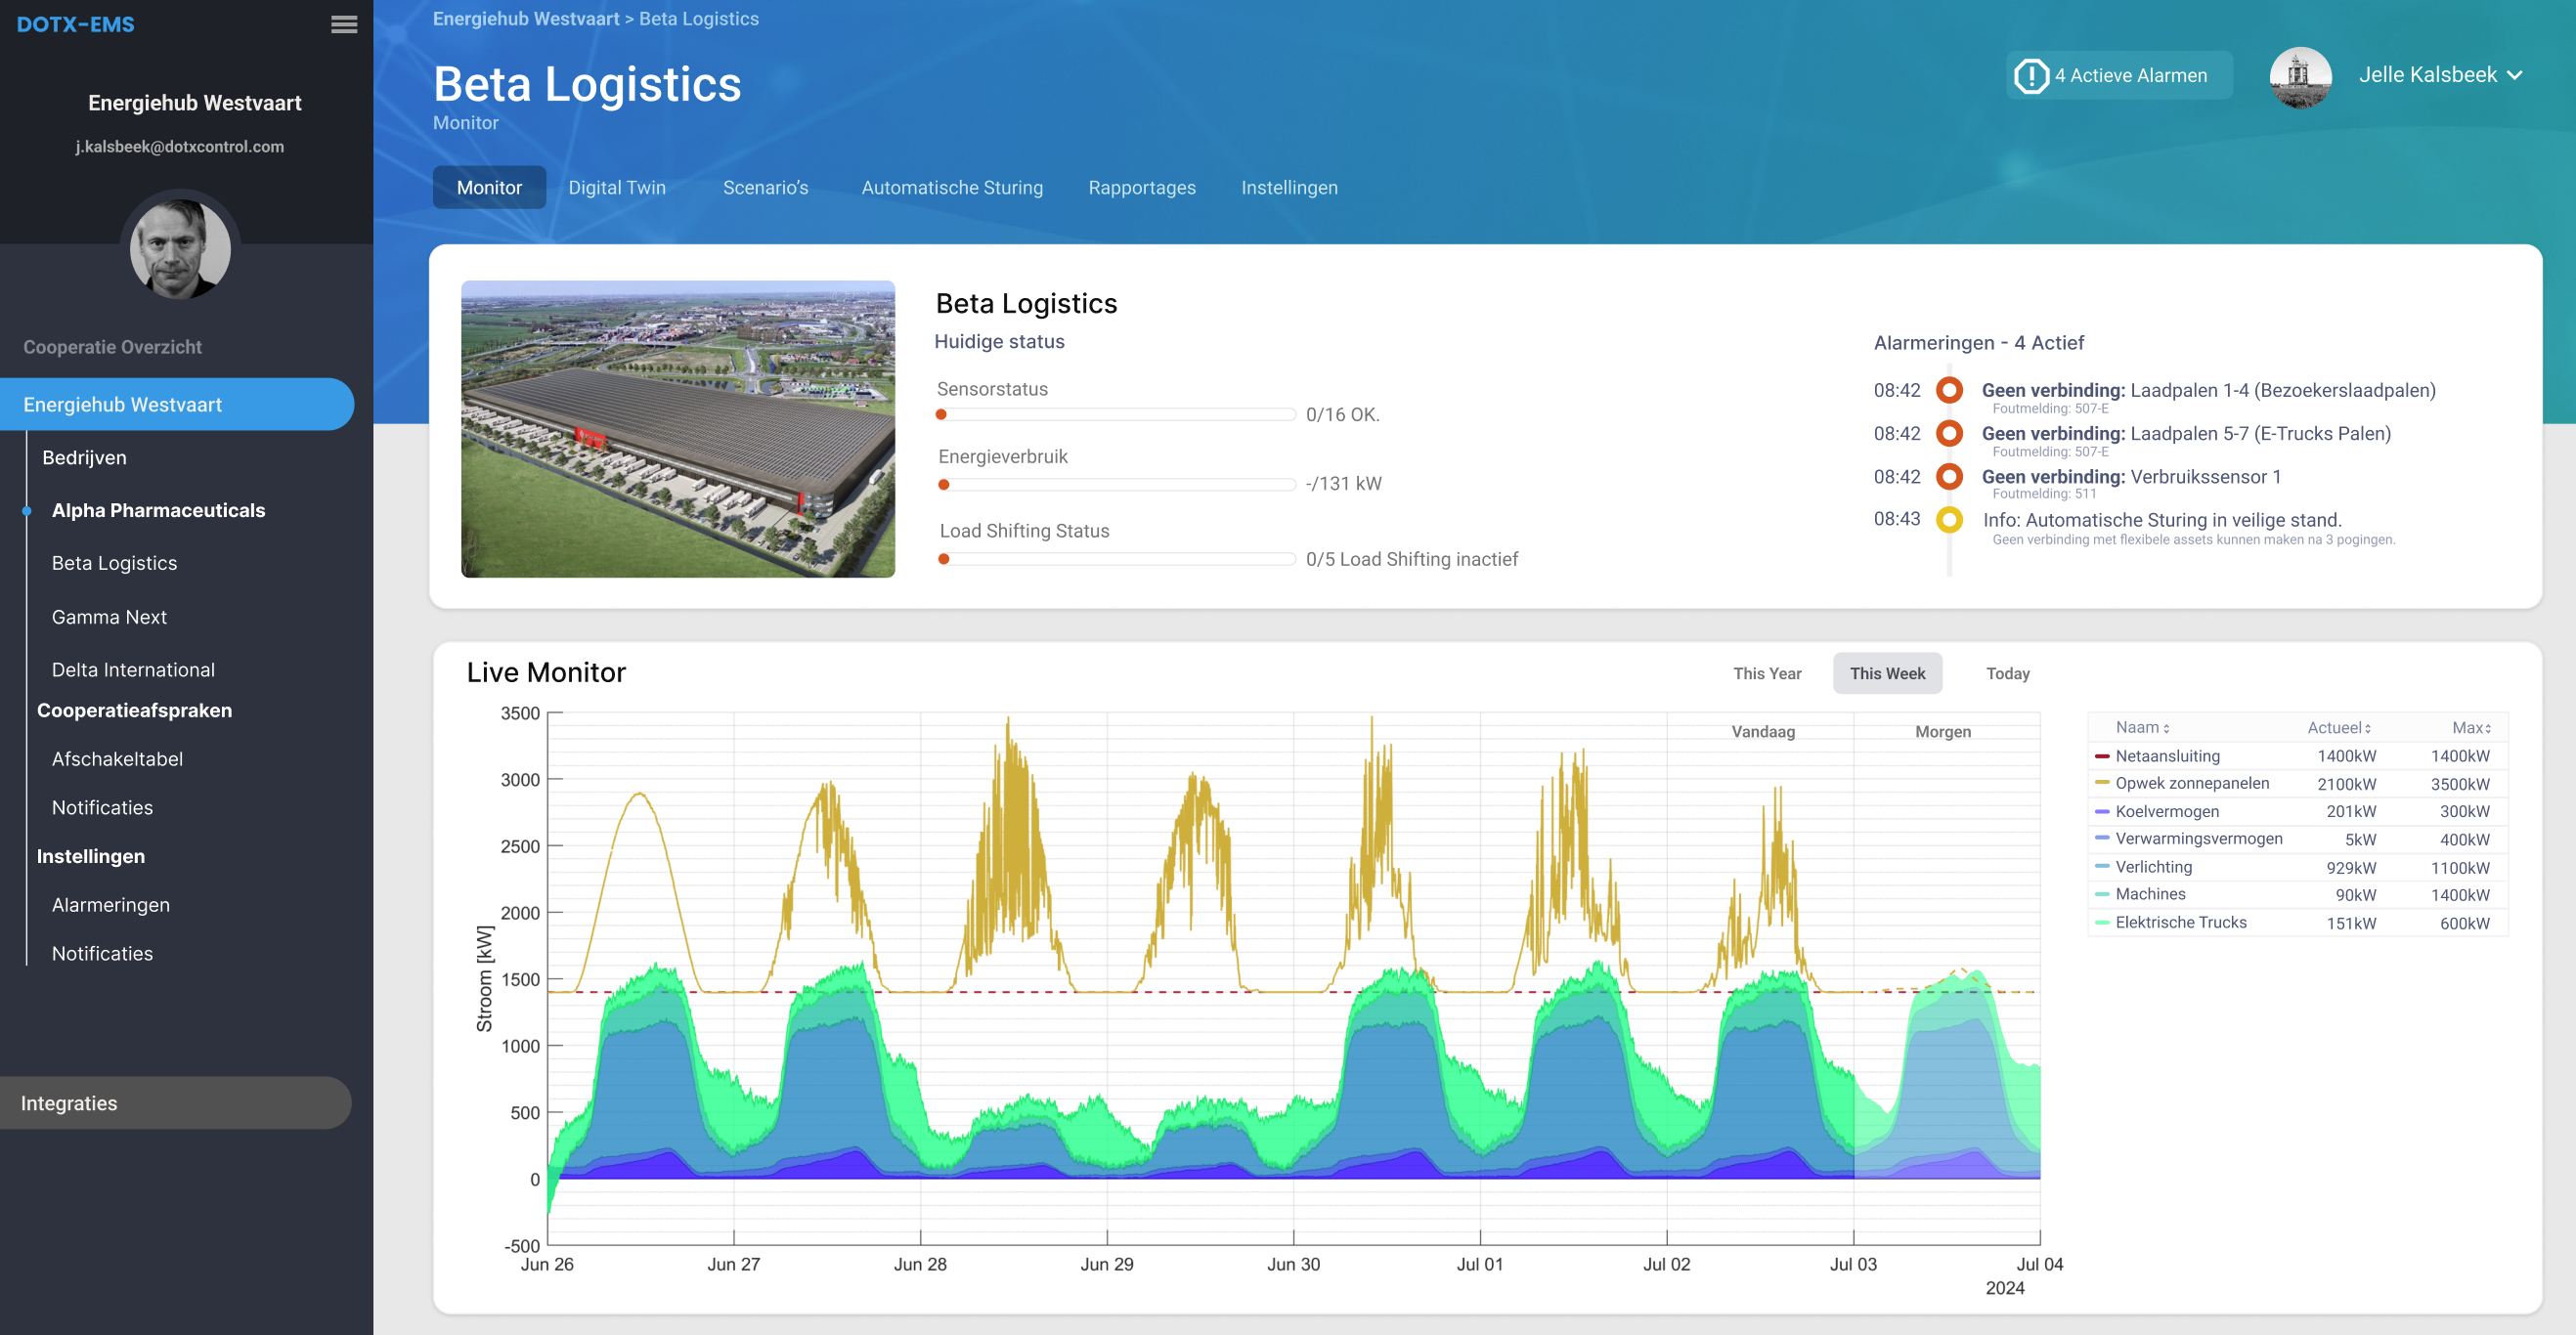
Task: Click the orange alarm circle for Laadpalen 1-4
Action: point(1949,390)
